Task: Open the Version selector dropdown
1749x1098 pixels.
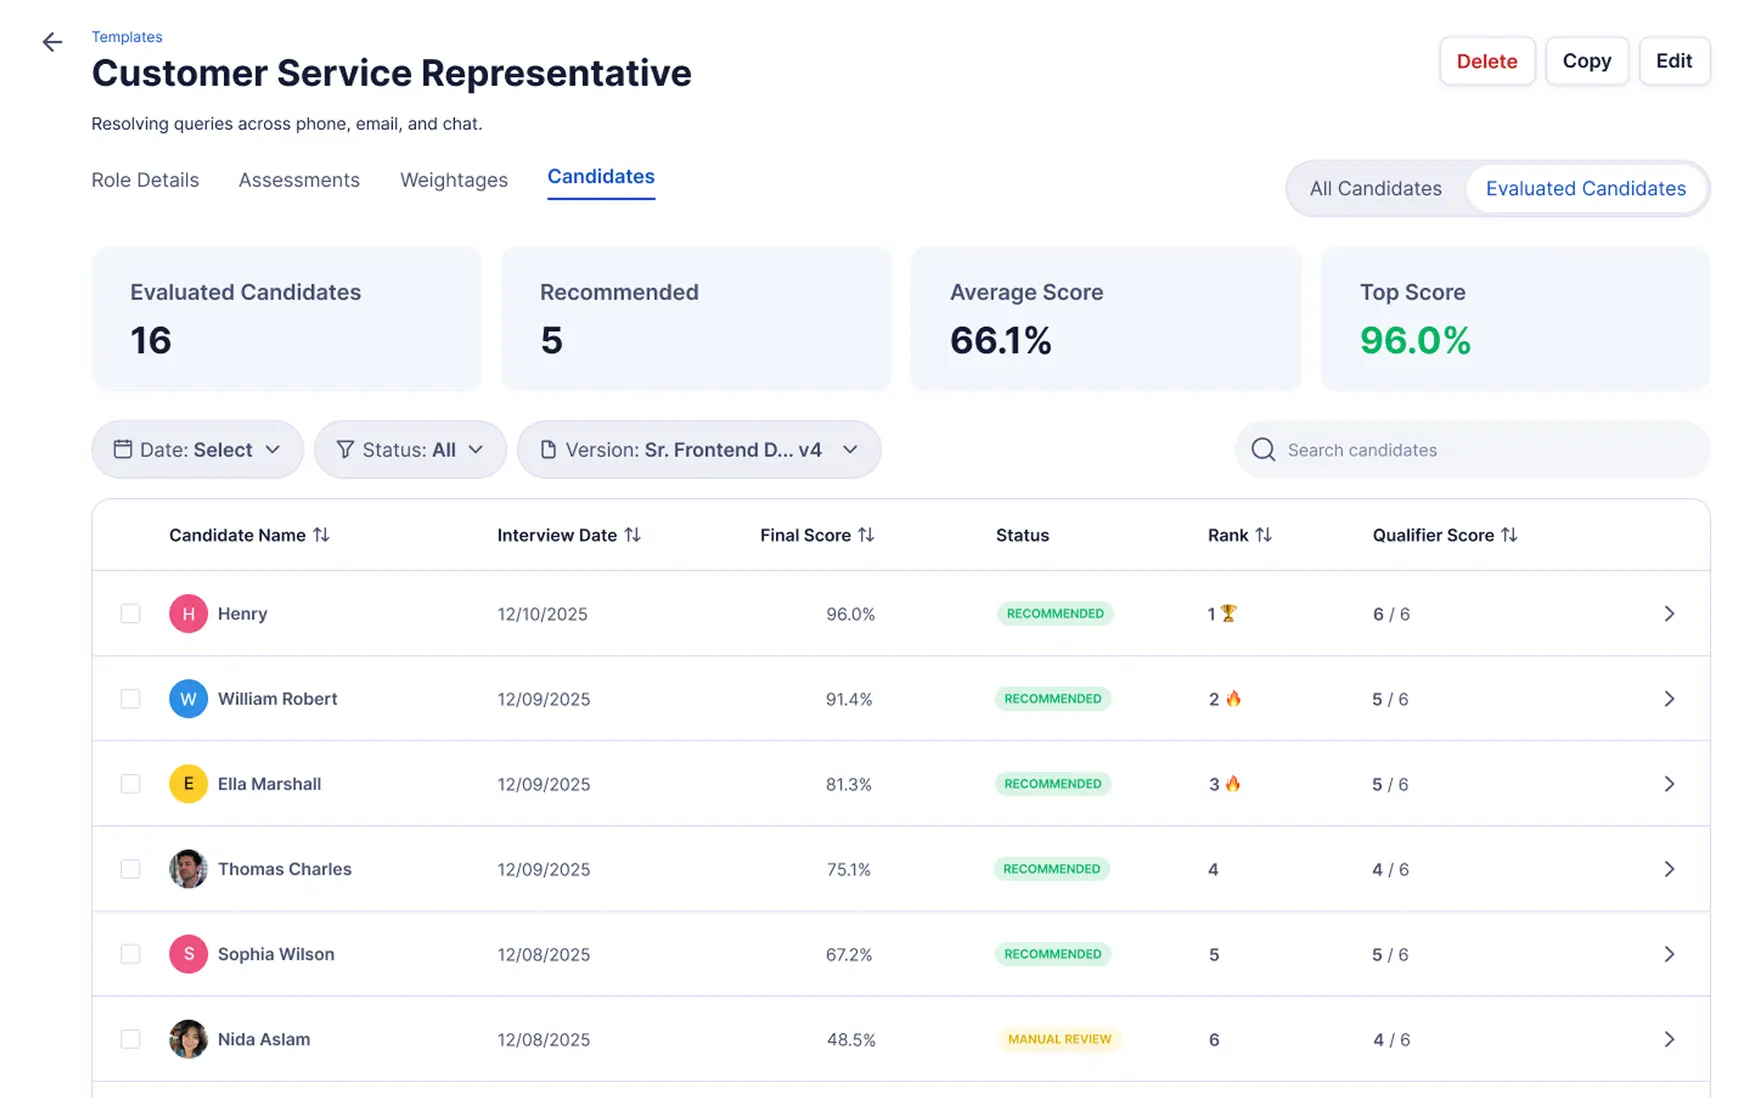Action: coord(698,450)
